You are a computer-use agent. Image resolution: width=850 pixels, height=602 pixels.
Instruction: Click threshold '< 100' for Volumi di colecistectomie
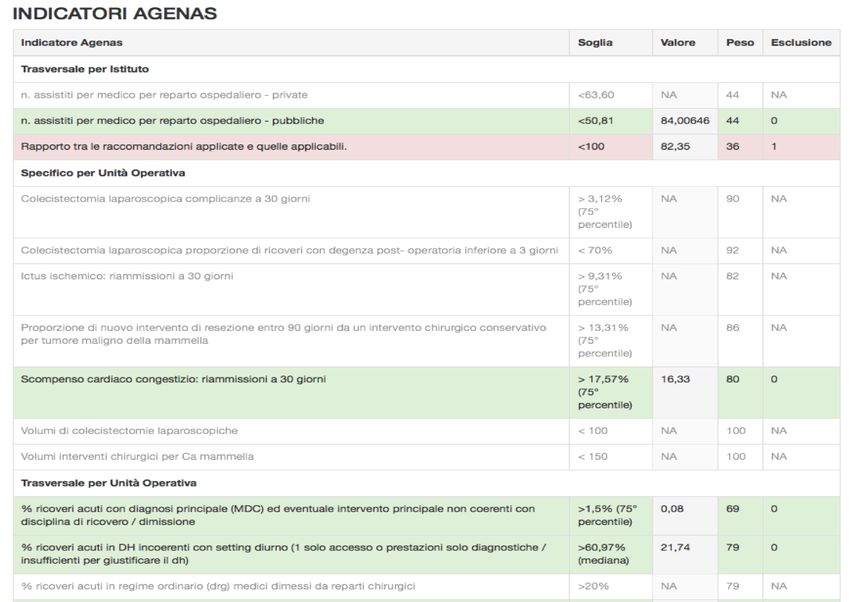pyautogui.click(x=593, y=431)
